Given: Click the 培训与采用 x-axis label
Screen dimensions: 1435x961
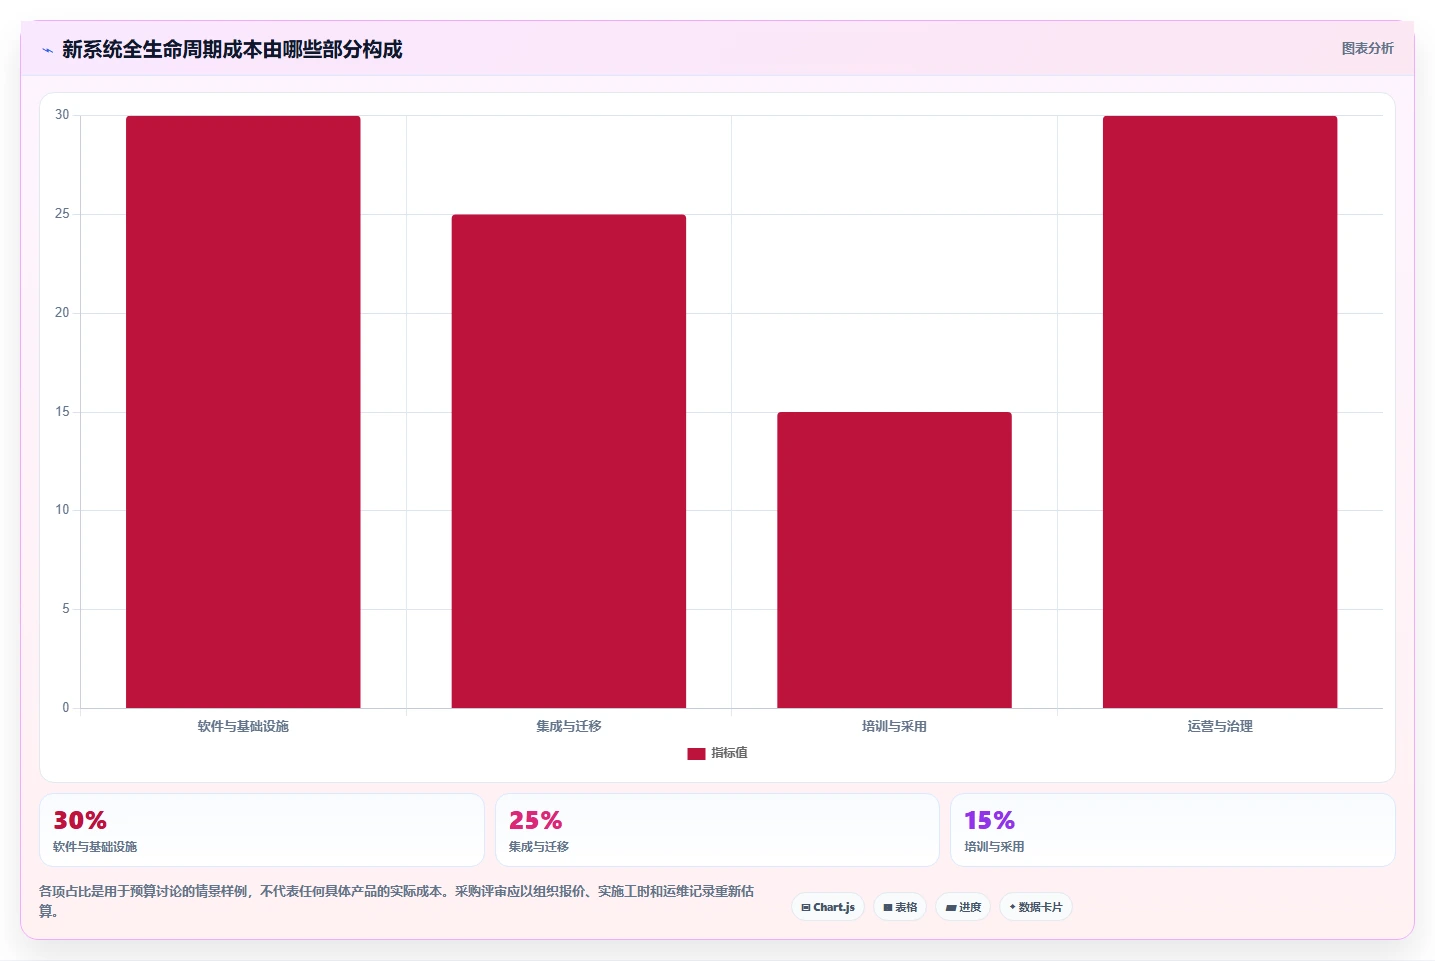Looking at the screenshot, I should click(x=894, y=726).
